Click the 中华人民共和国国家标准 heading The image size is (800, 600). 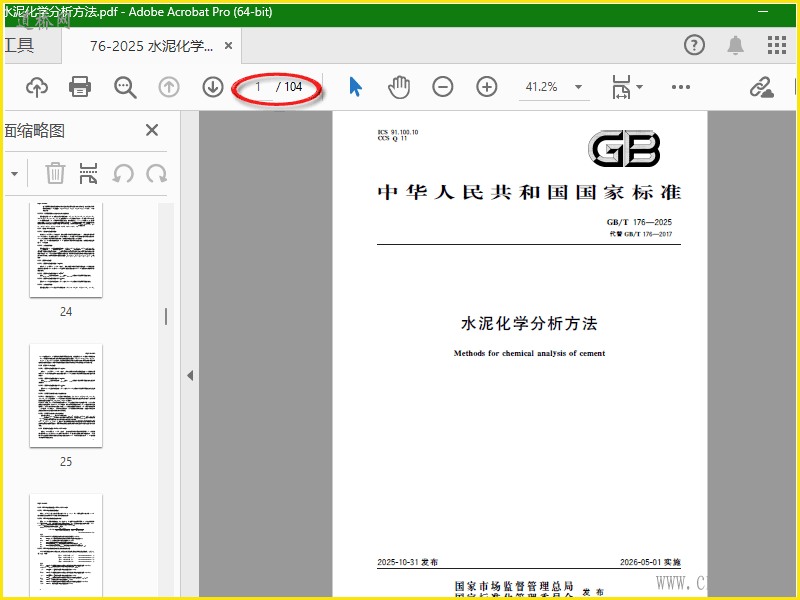pyautogui.click(x=529, y=192)
